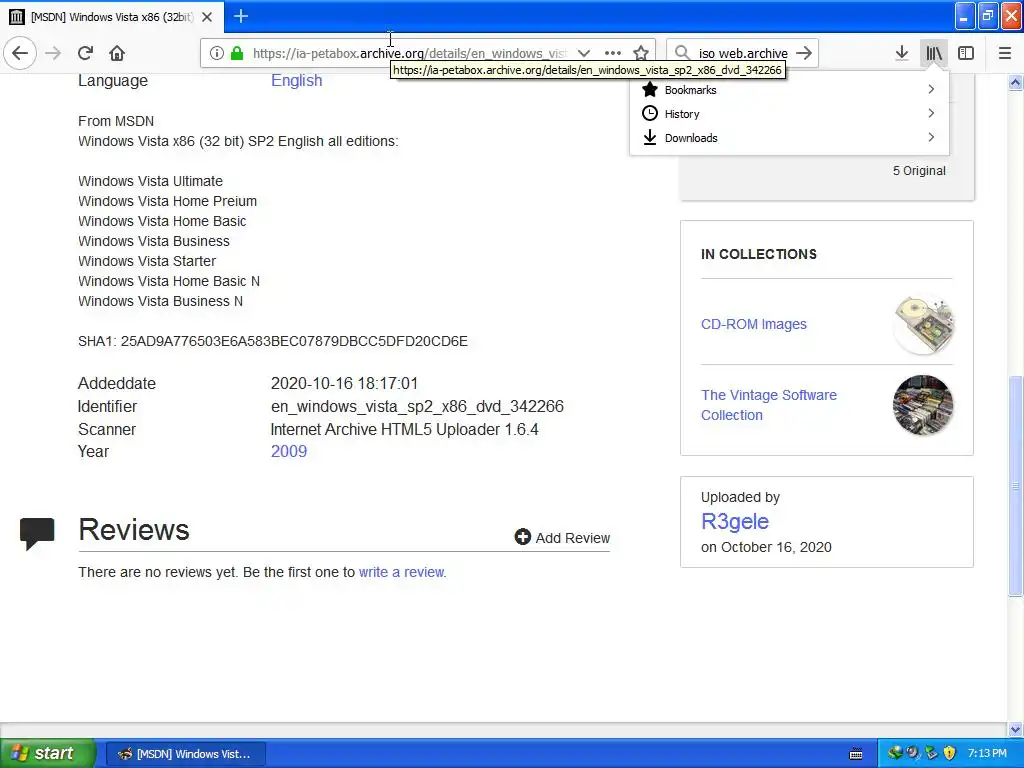Click the SHA1 hash text line
1024x768 pixels.
(x=273, y=341)
